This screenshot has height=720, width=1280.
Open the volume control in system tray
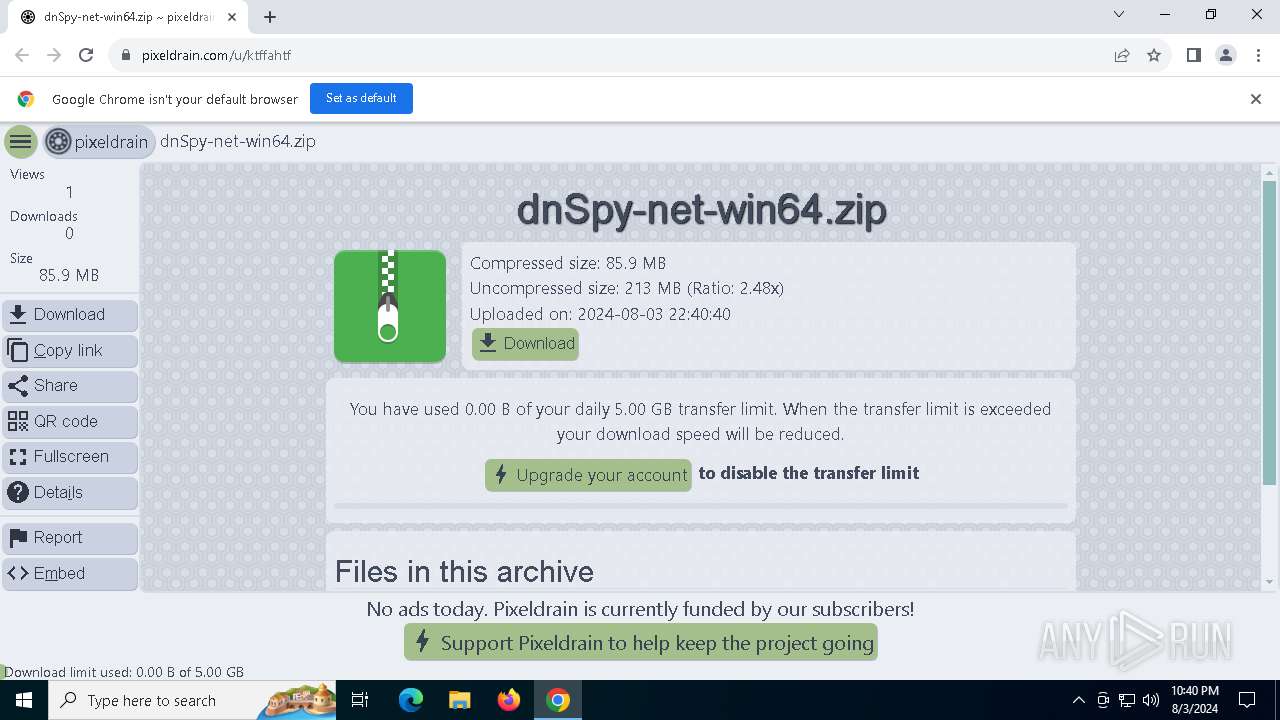tap(1150, 700)
